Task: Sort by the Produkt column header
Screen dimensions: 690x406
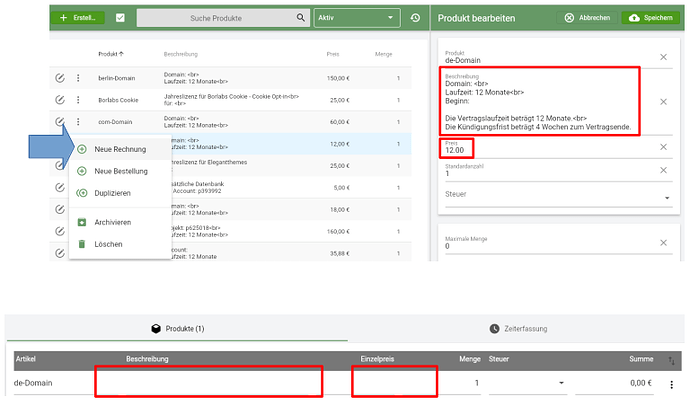Action: pos(111,54)
